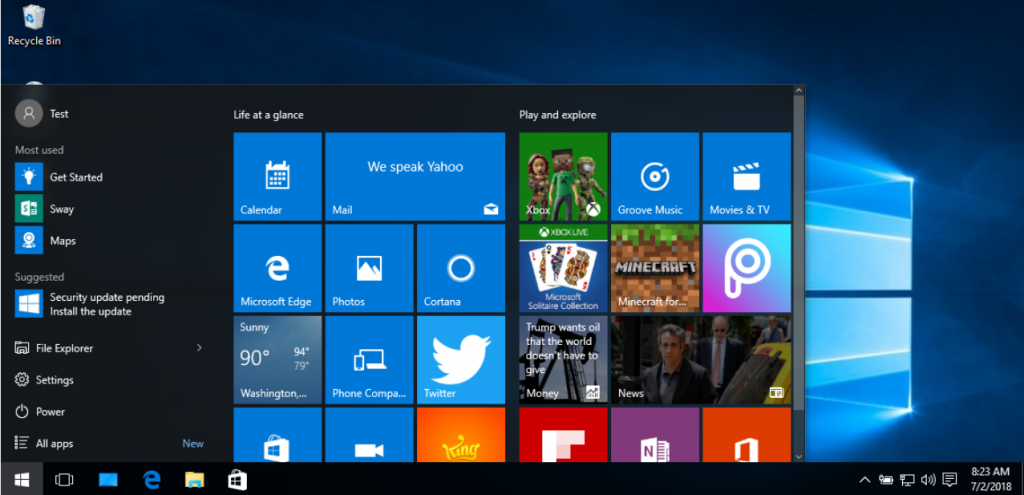This screenshot has height=495, width=1024.
Task: Click the battery status icon
Action: [886, 480]
